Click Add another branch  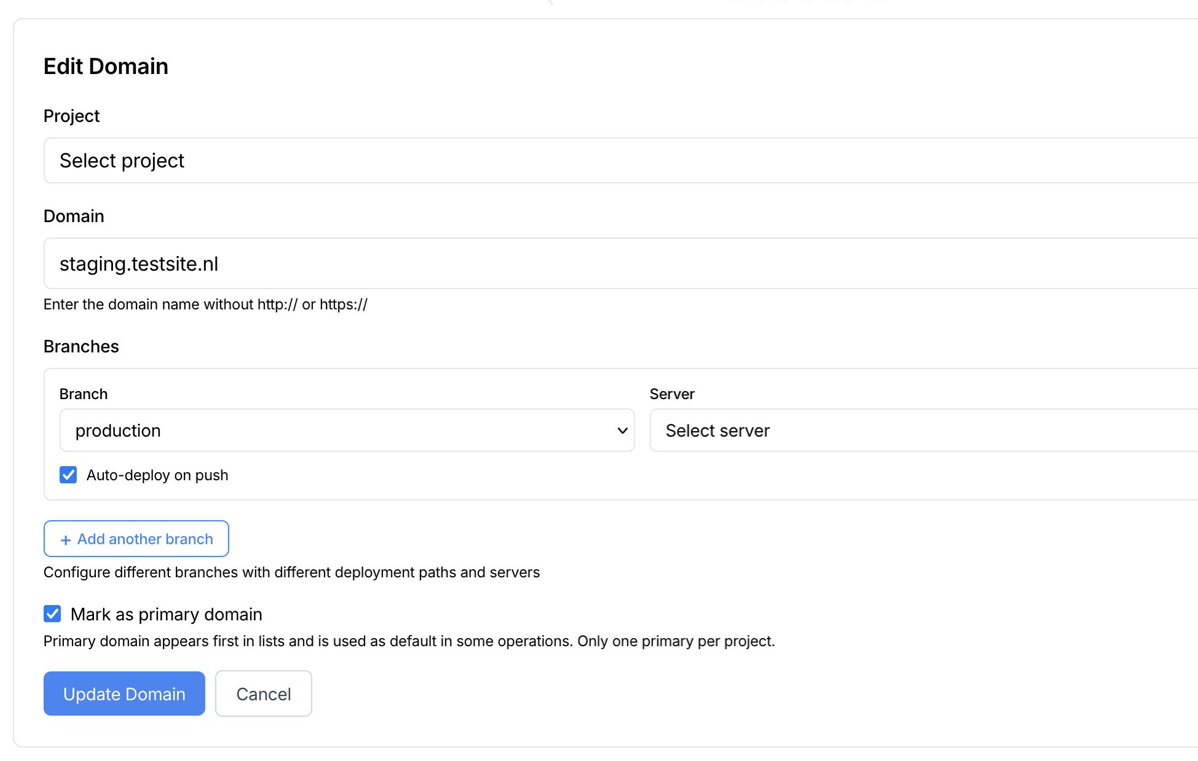[136, 538]
